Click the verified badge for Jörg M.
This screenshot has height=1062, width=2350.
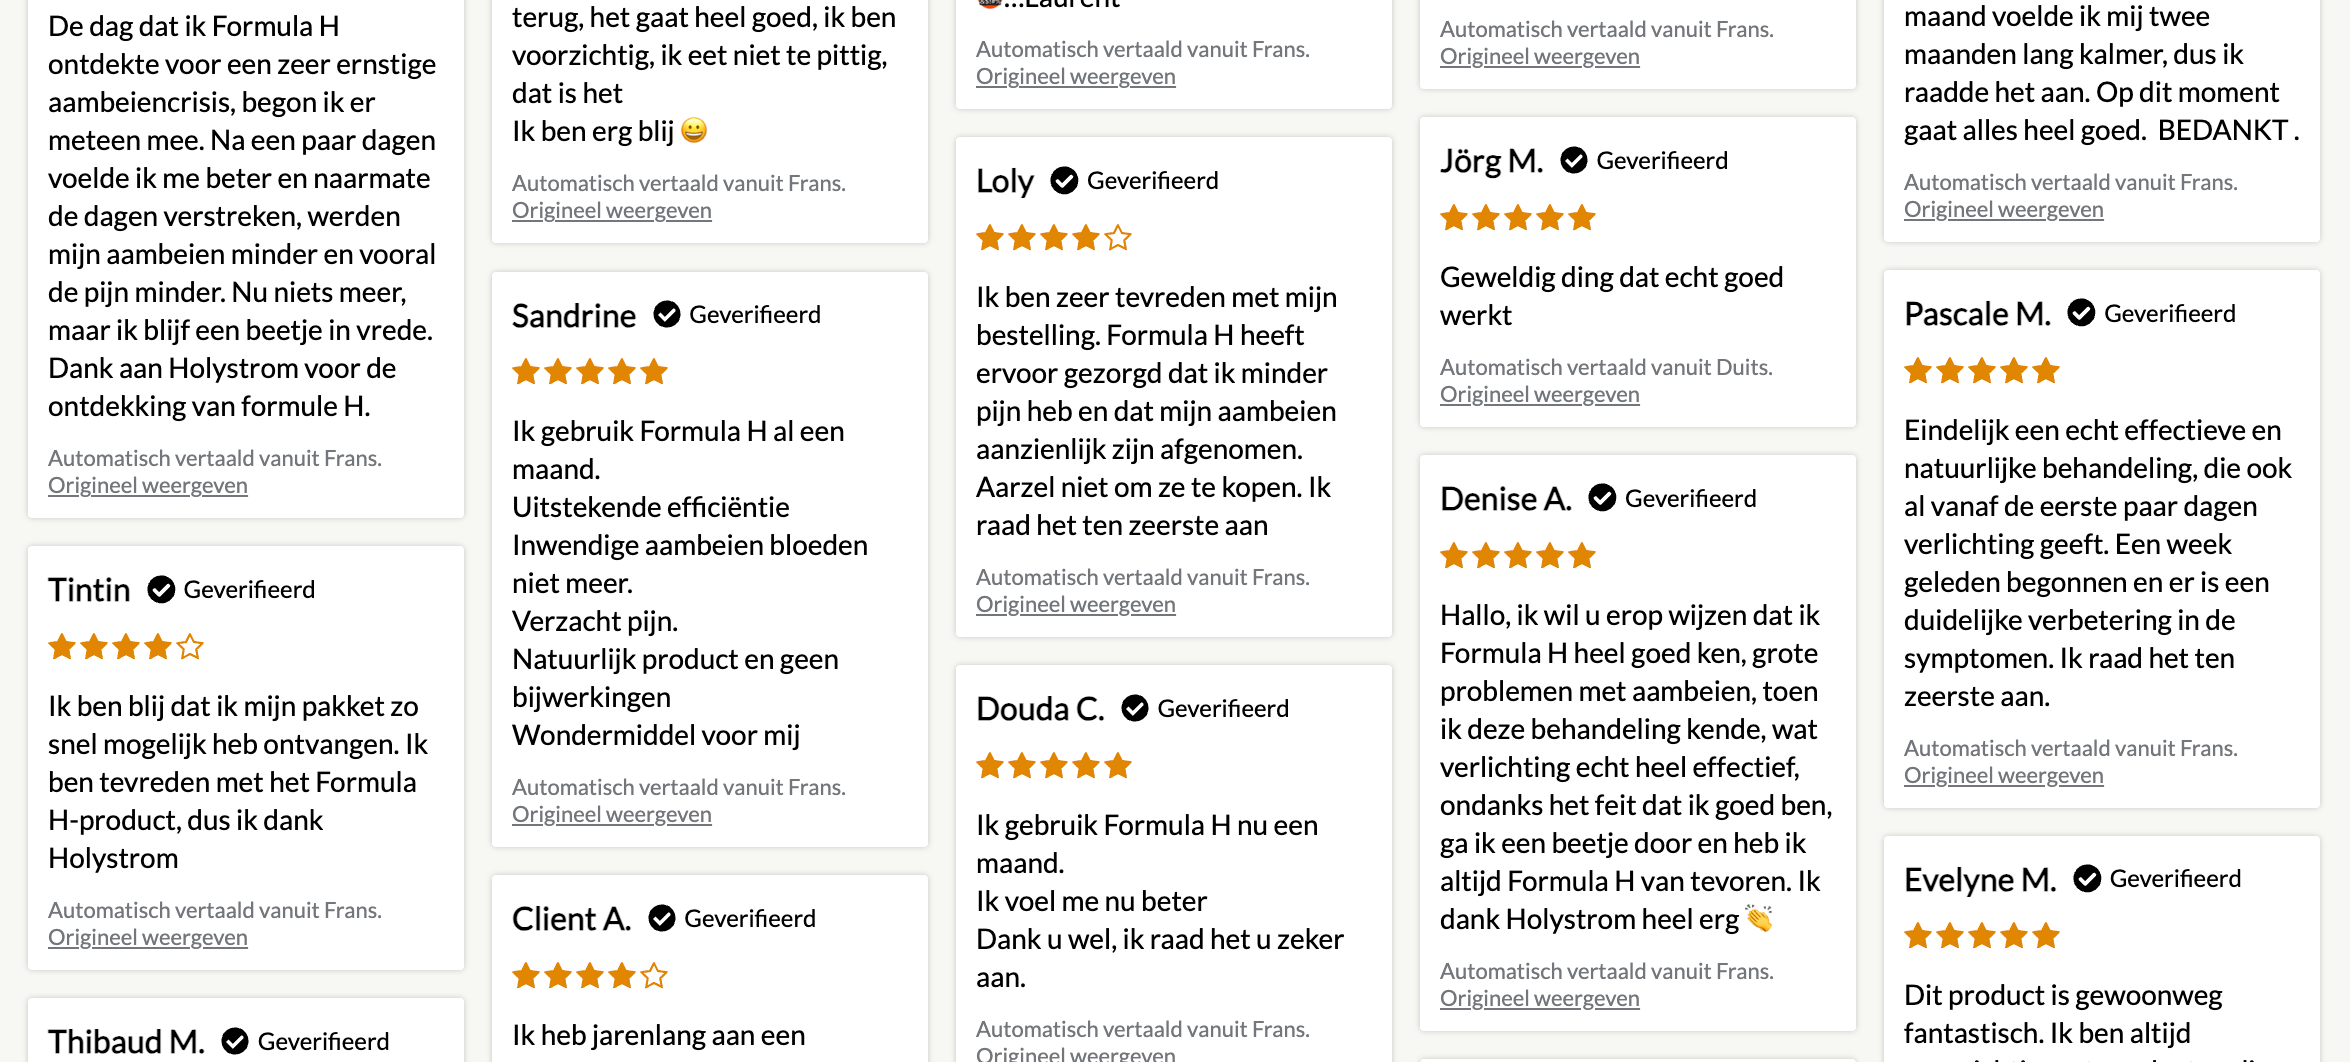[x=1574, y=161]
